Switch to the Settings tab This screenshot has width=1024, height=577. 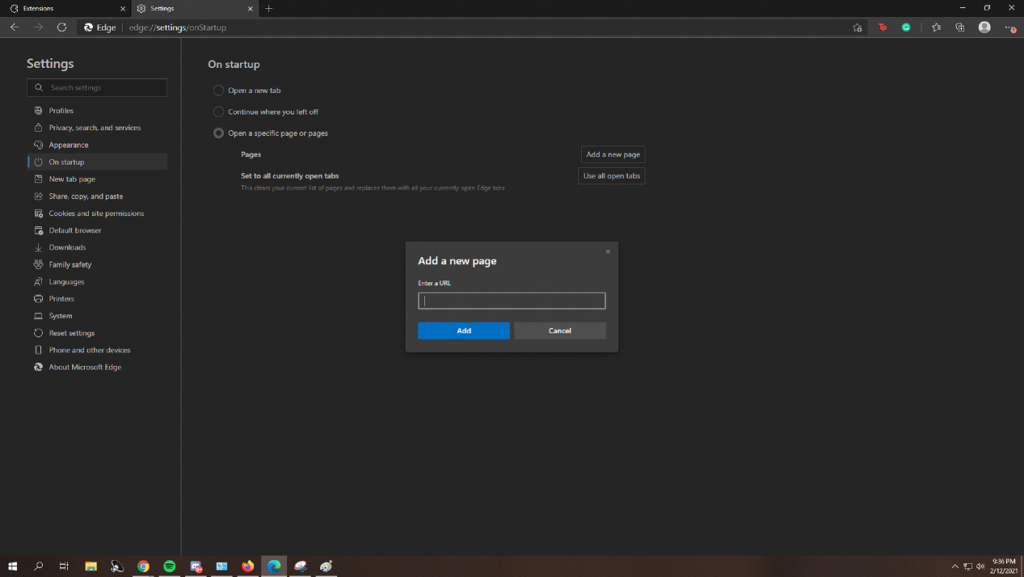[x=195, y=8]
